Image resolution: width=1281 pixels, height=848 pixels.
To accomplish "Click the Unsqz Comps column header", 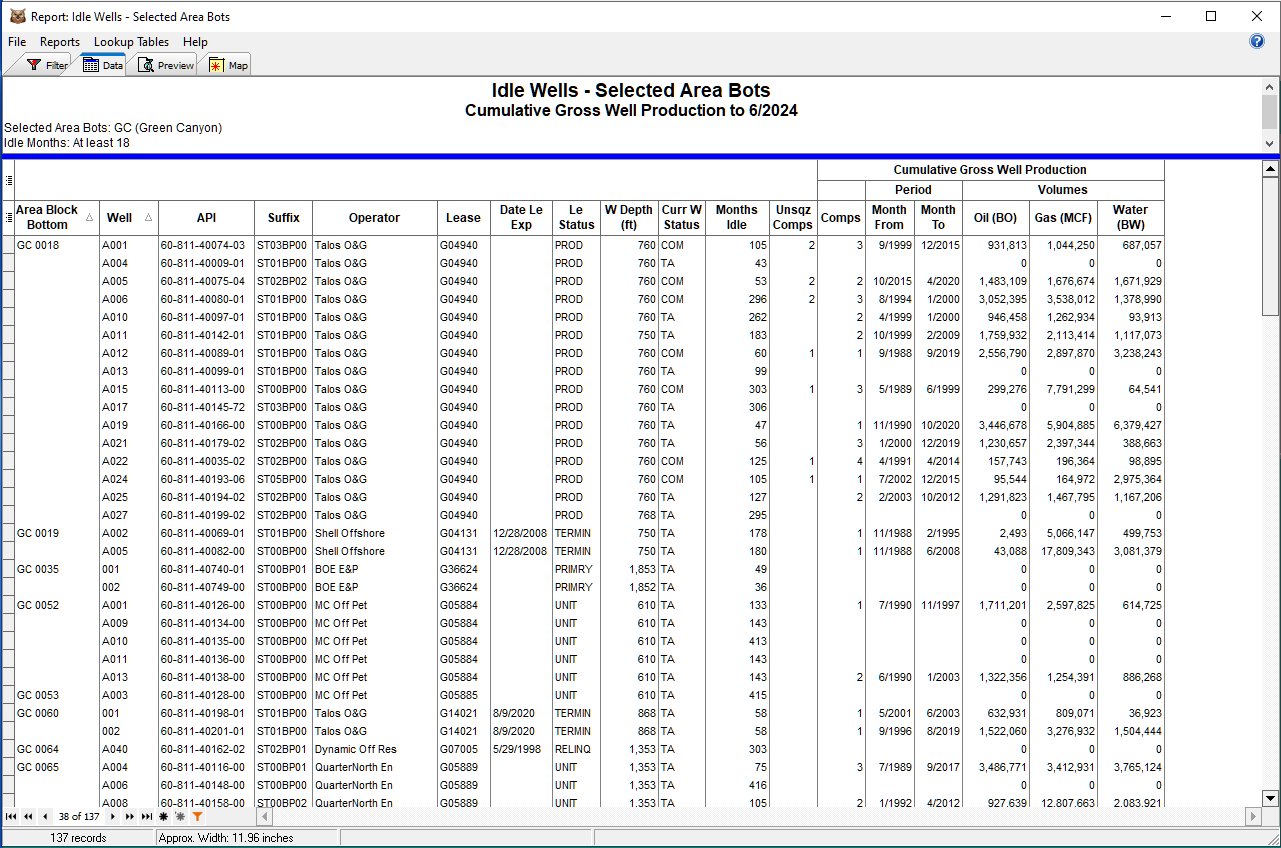I will click(x=793, y=217).
